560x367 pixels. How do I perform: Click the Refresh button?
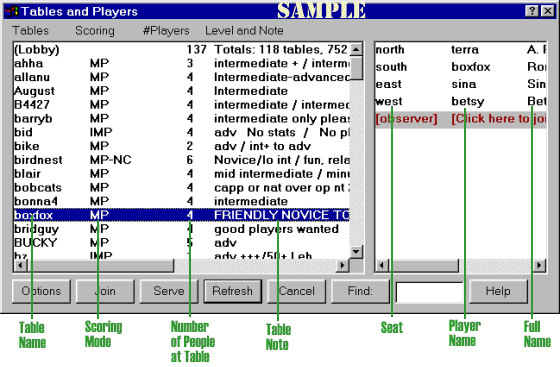tap(232, 291)
